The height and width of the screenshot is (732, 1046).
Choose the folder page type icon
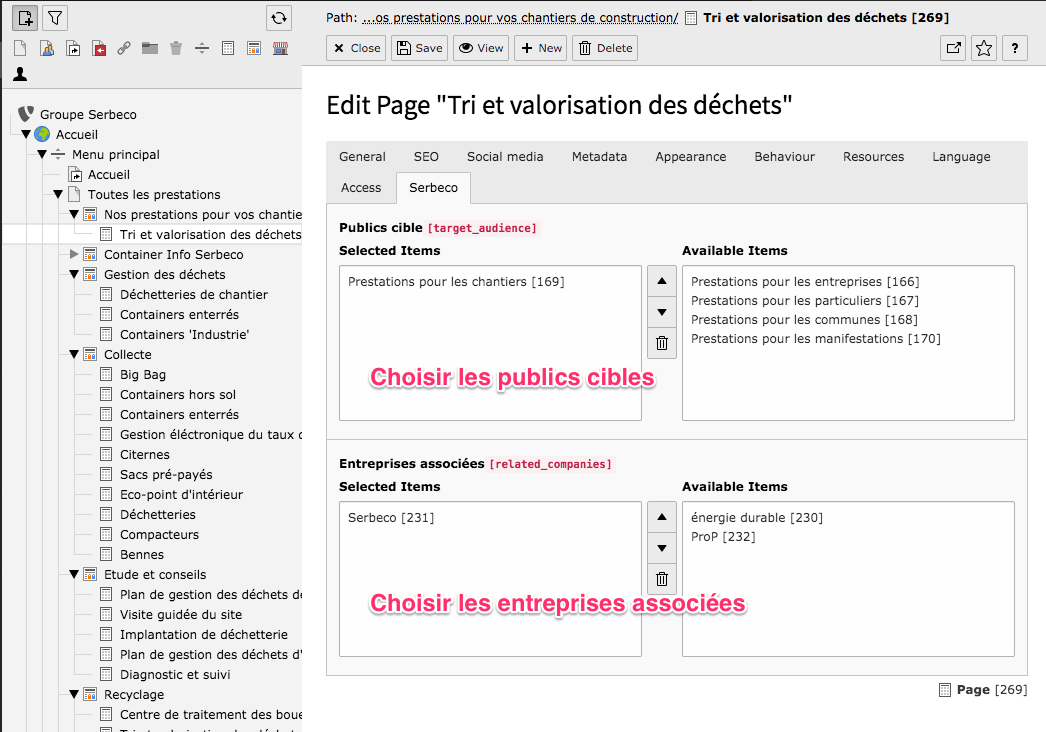[x=150, y=48]
